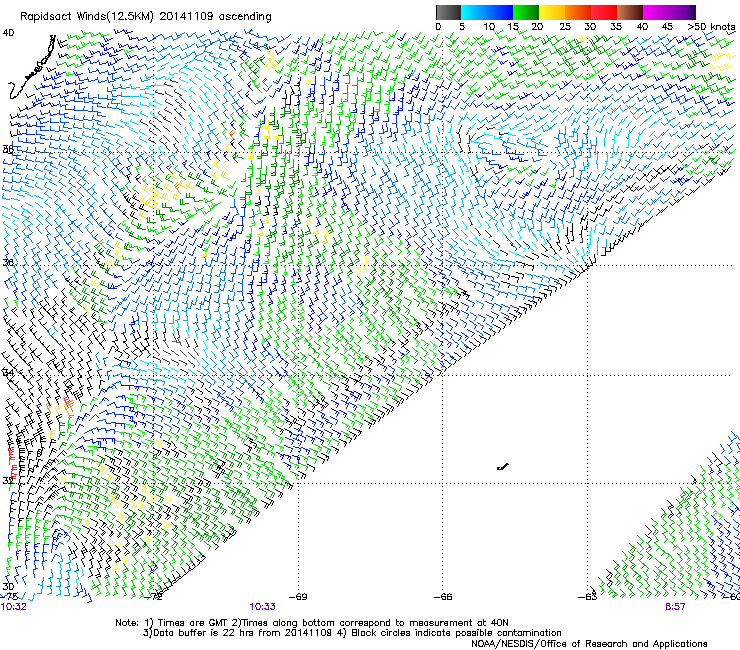Screen dimensions: 740x650
Task: Click the brown 35-40 knots legend segment
Action: (630, 12)
